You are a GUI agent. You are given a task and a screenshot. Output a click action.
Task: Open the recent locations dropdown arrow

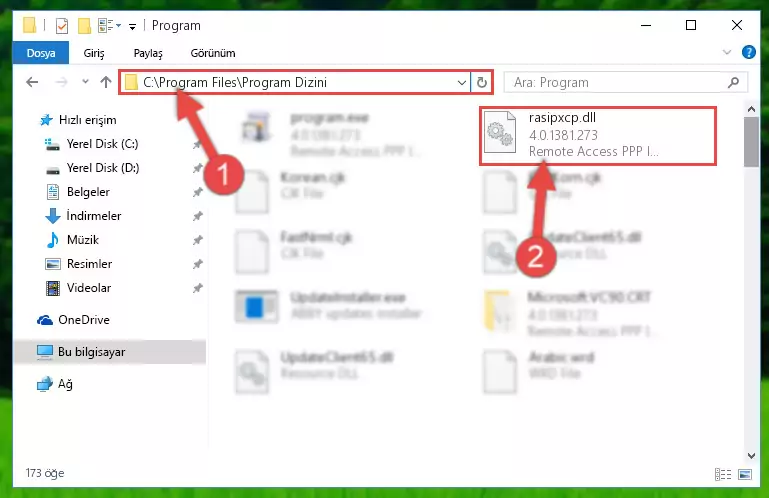pos(85,81)
